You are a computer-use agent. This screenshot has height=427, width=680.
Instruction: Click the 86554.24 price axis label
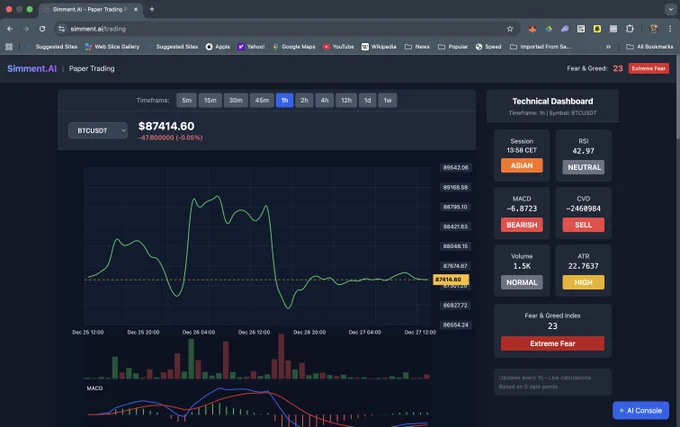(455, 325)
